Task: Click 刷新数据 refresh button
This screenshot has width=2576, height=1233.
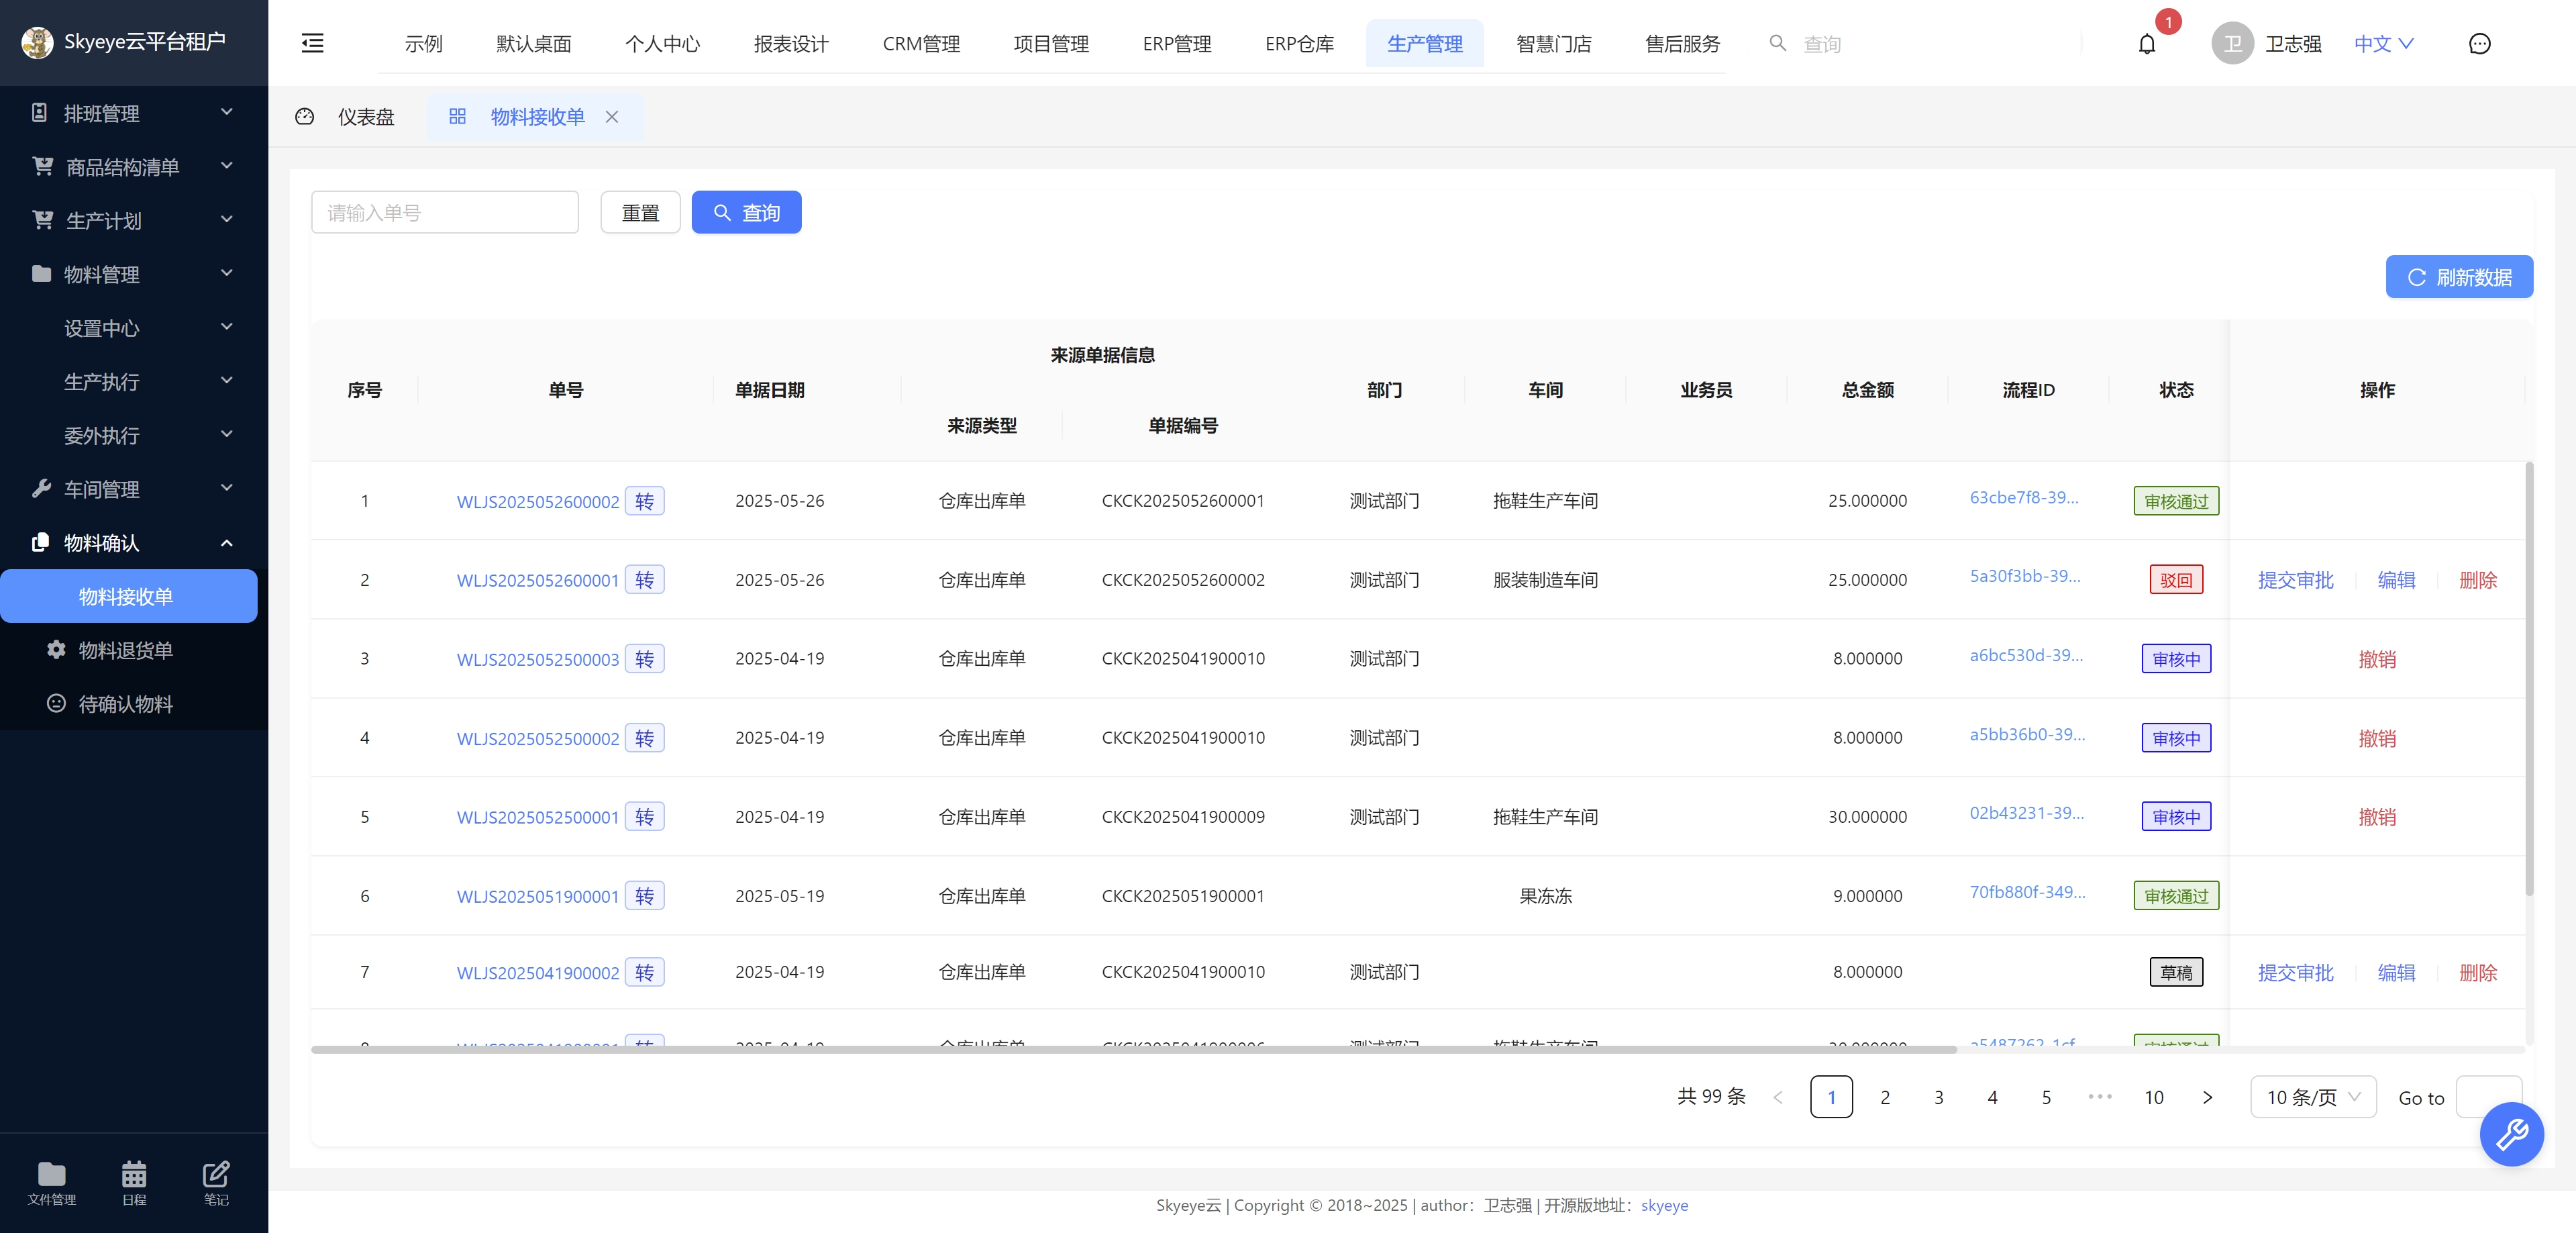Action: point(2459,277)
